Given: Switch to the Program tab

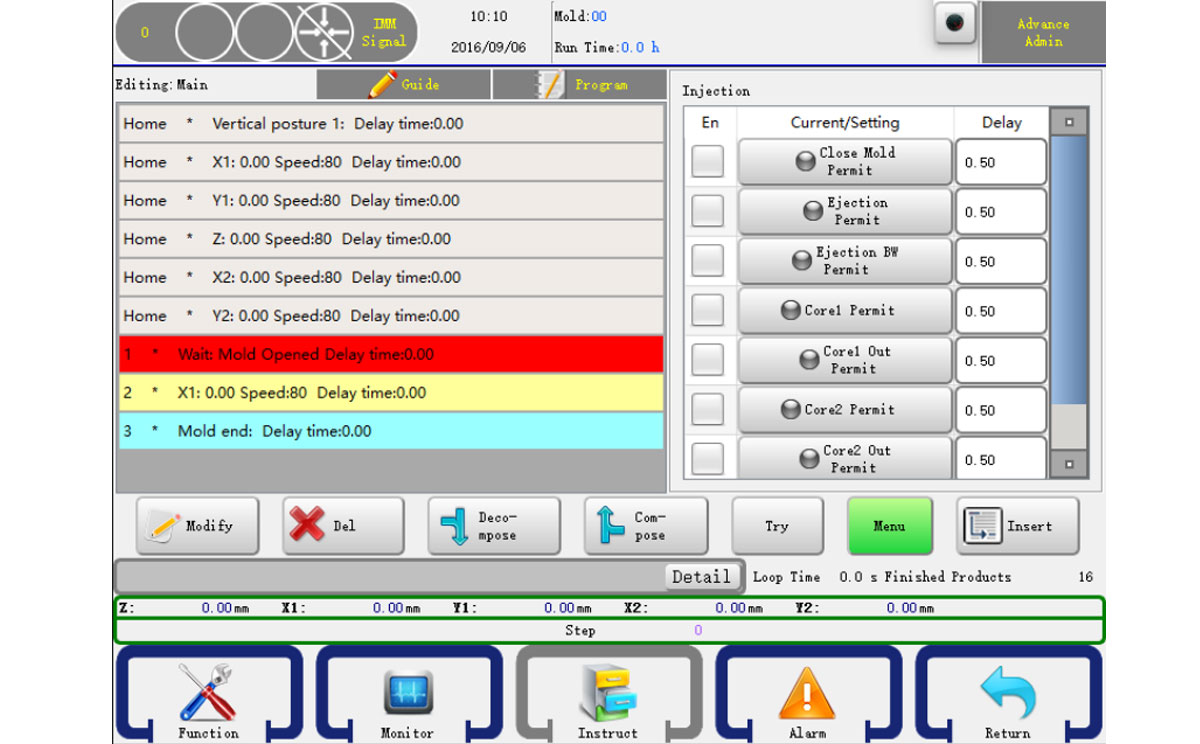Looking at the screenshot, I should click(579, 85).
